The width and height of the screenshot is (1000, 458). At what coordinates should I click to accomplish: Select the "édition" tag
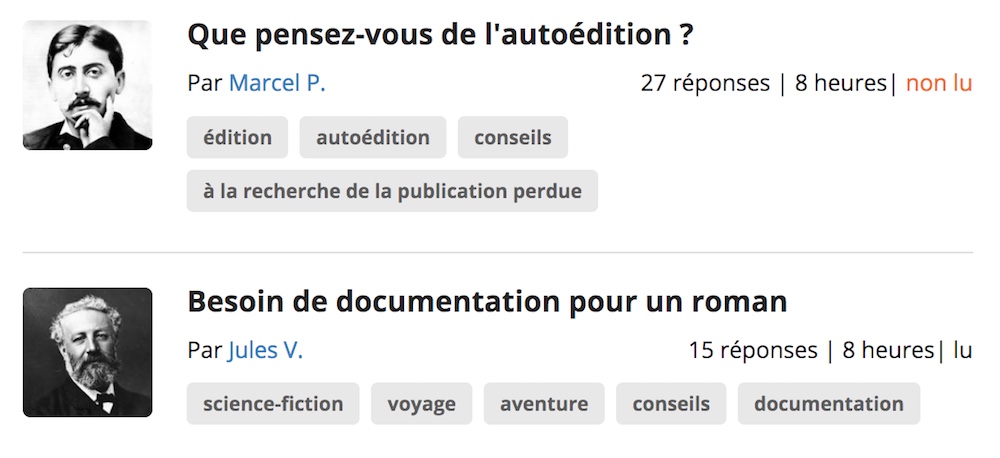(x=237, y=137)
